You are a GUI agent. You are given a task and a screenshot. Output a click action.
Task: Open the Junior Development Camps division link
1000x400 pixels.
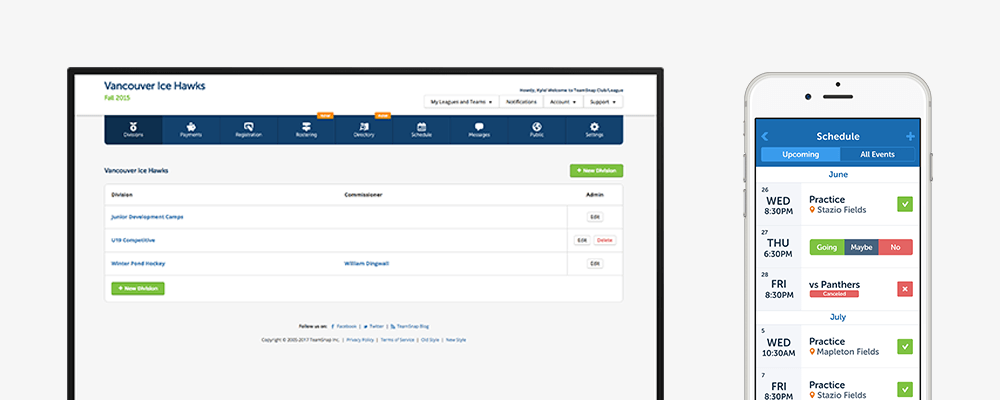[x=147, y=217]
